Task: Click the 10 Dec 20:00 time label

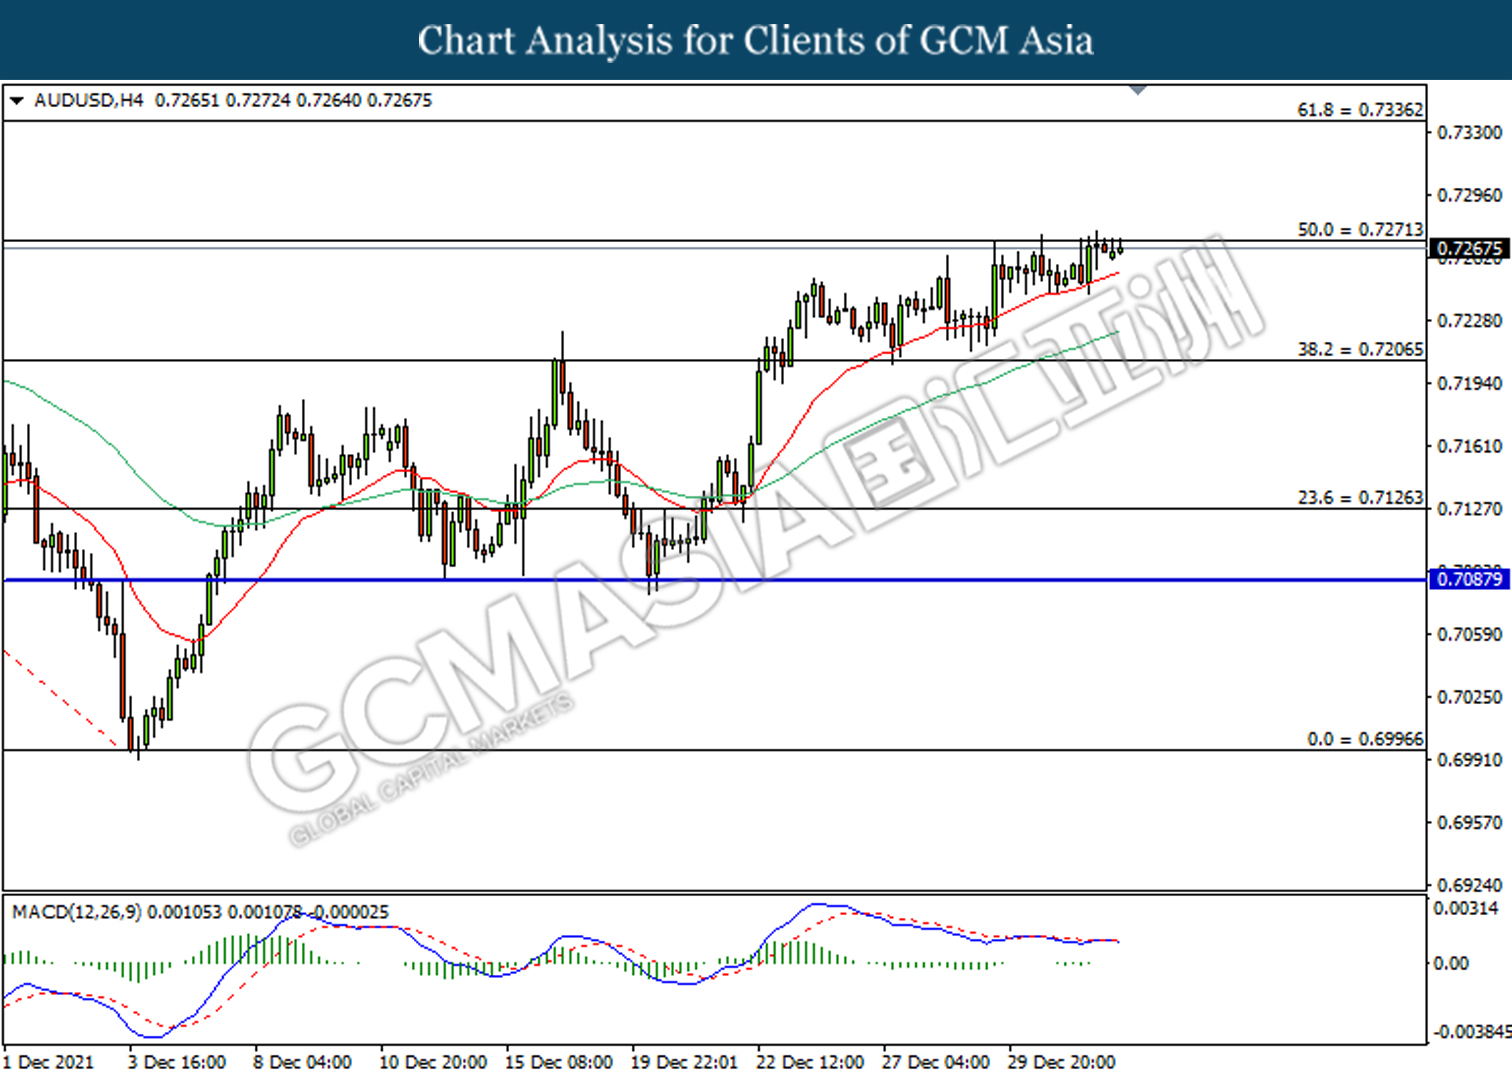Action: [433, 1062]
